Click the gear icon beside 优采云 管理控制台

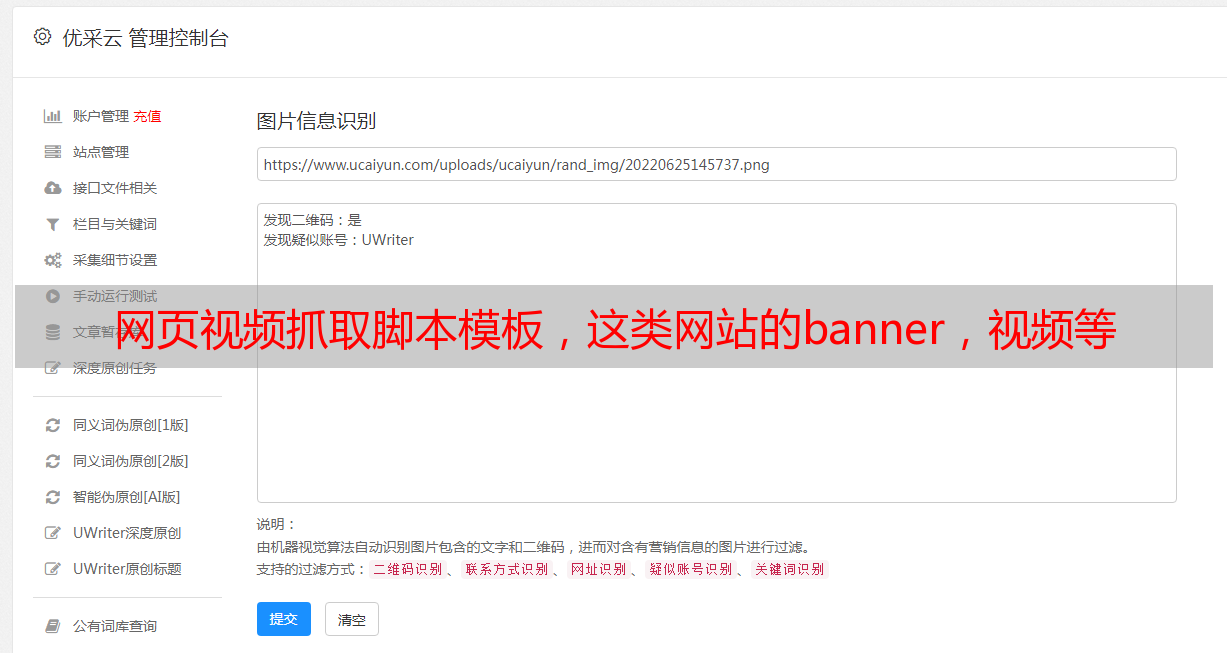42,37
